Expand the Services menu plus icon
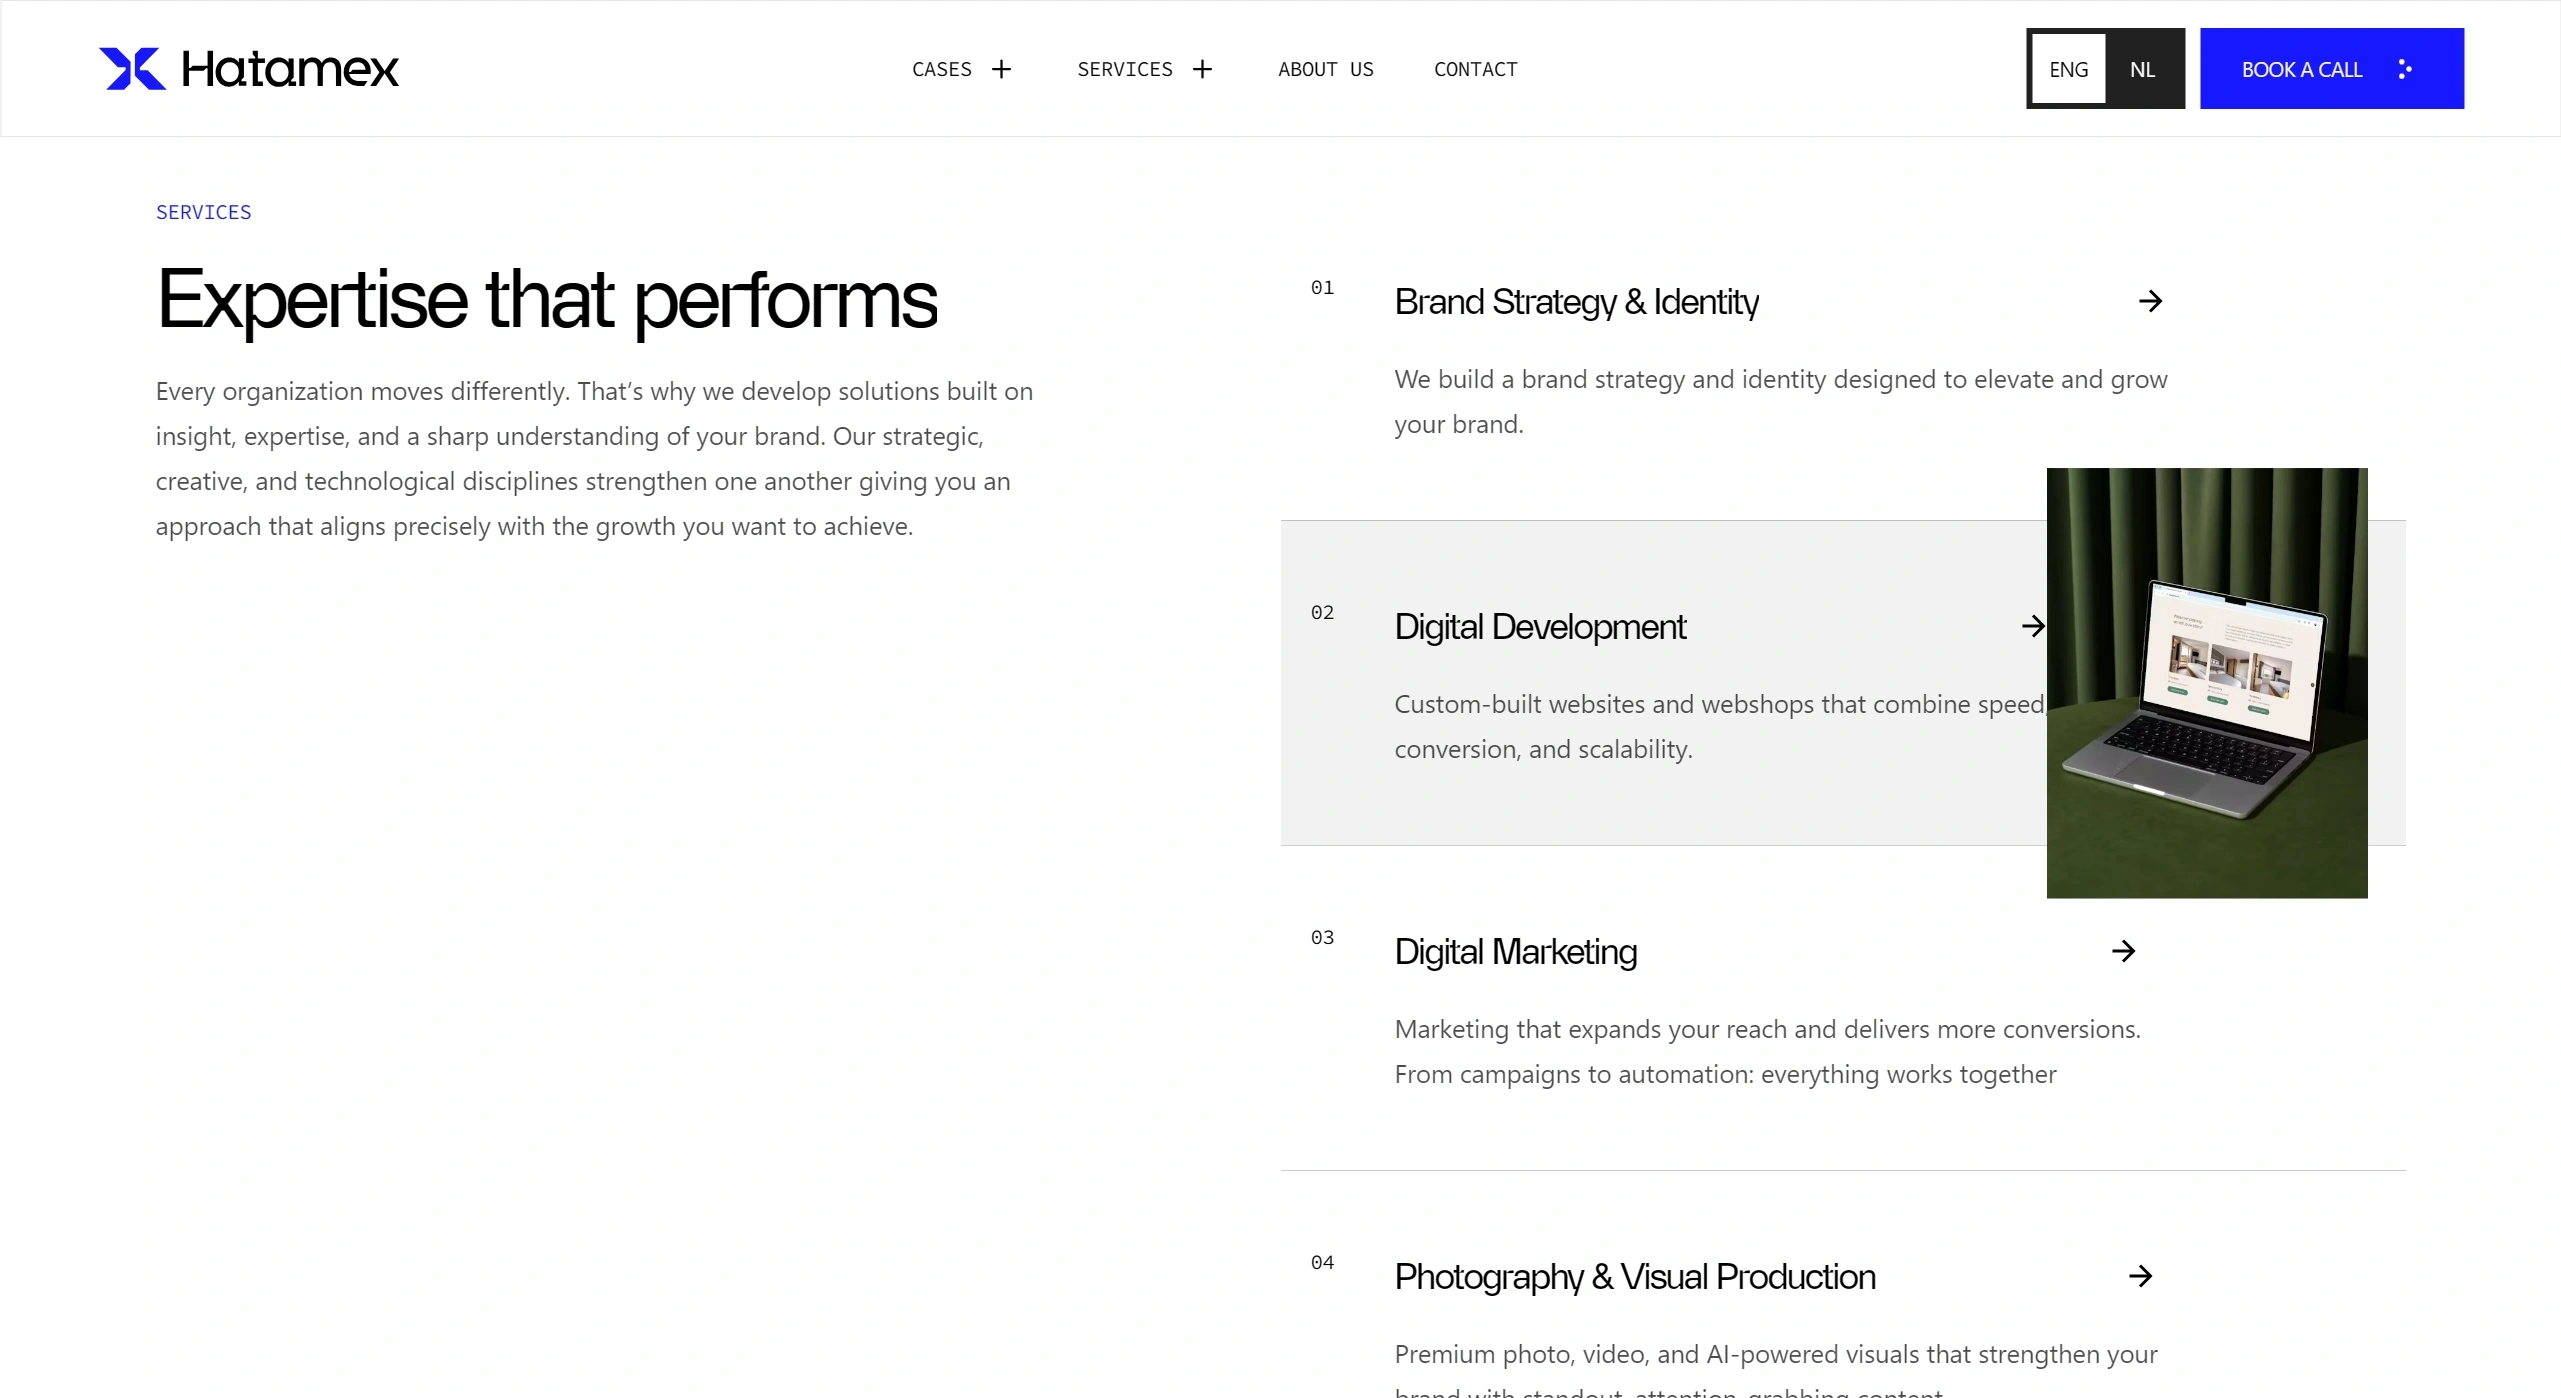This screenshot has height=1398, width=2561. click(x=1202, y=69)
